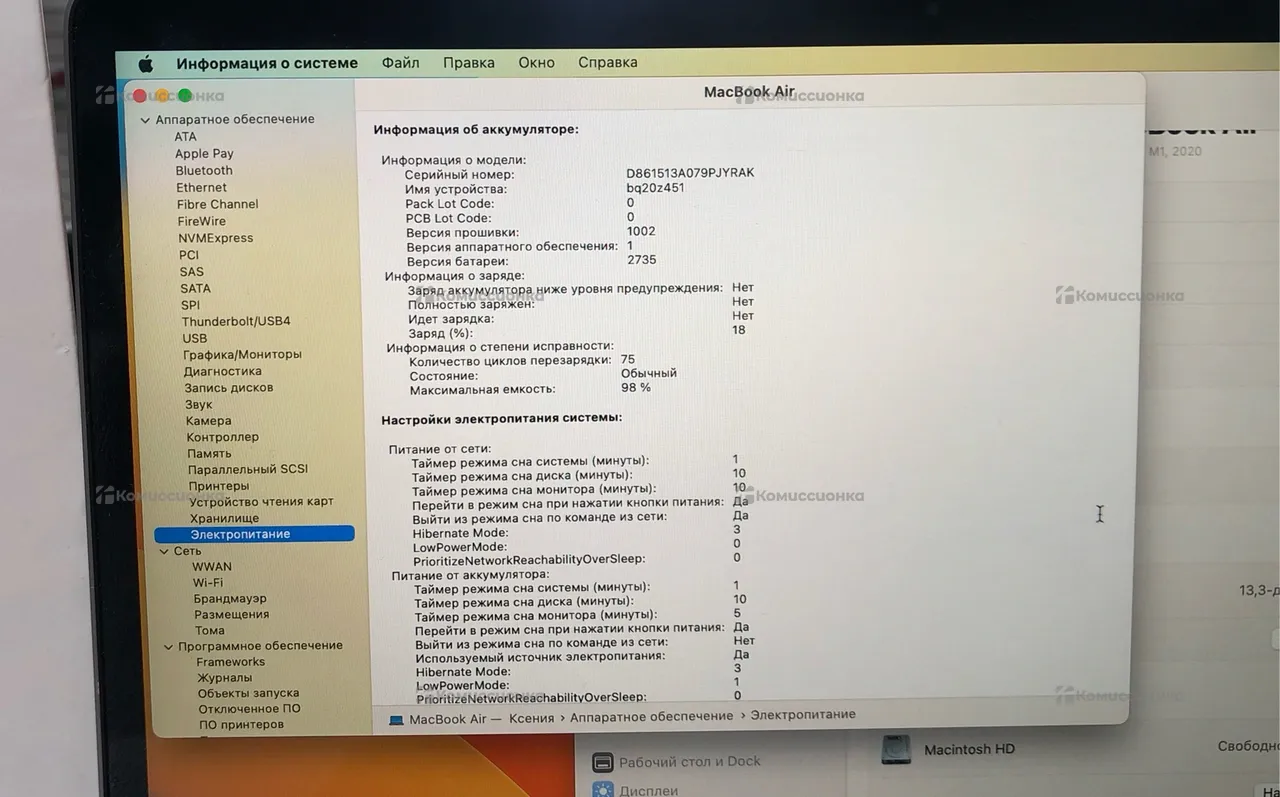Click the MacBook Air computer icon in path bar

tap(396, 720)
